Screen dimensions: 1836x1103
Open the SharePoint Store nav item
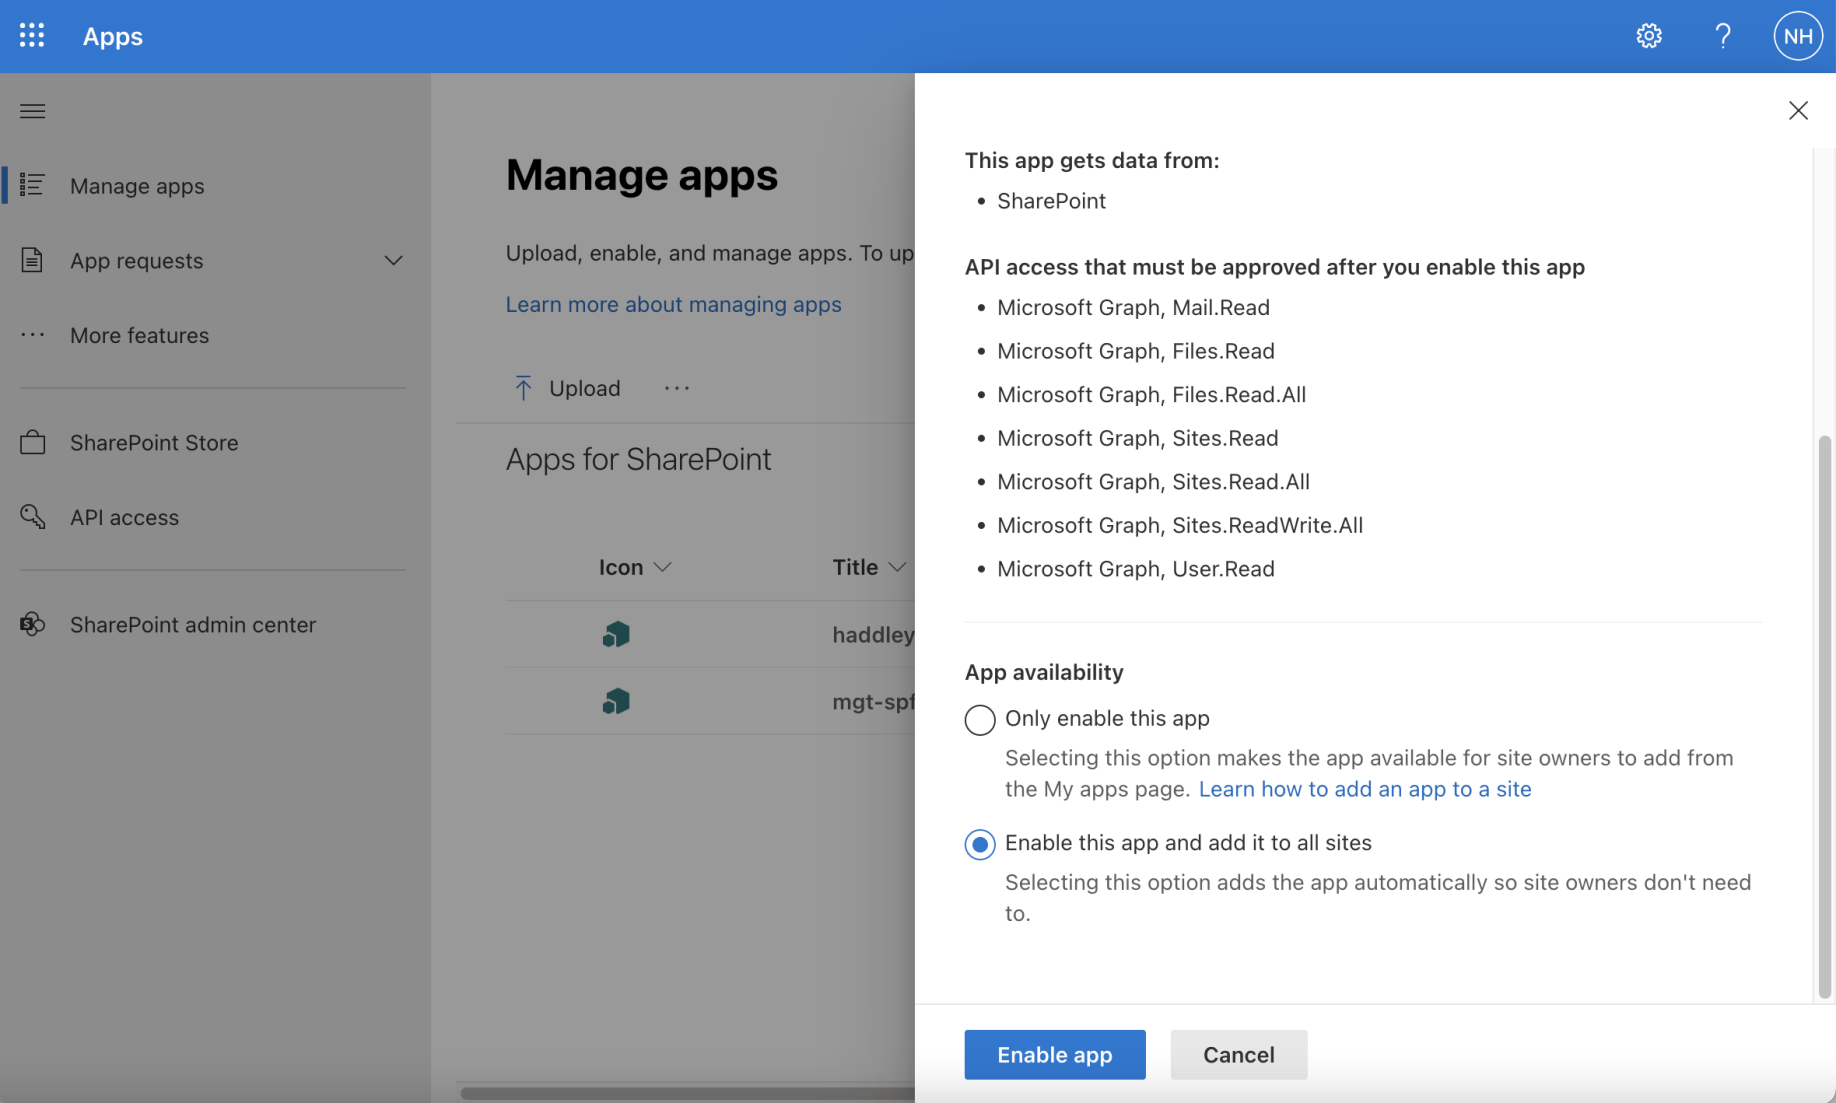154,443
